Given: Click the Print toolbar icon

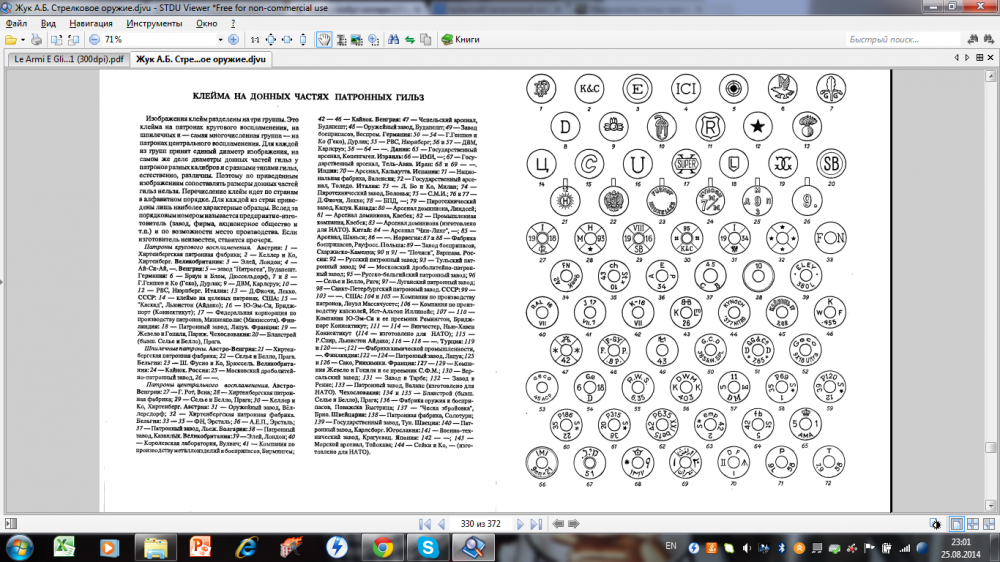Looking at the screenshot, I should tap(36, 39).
